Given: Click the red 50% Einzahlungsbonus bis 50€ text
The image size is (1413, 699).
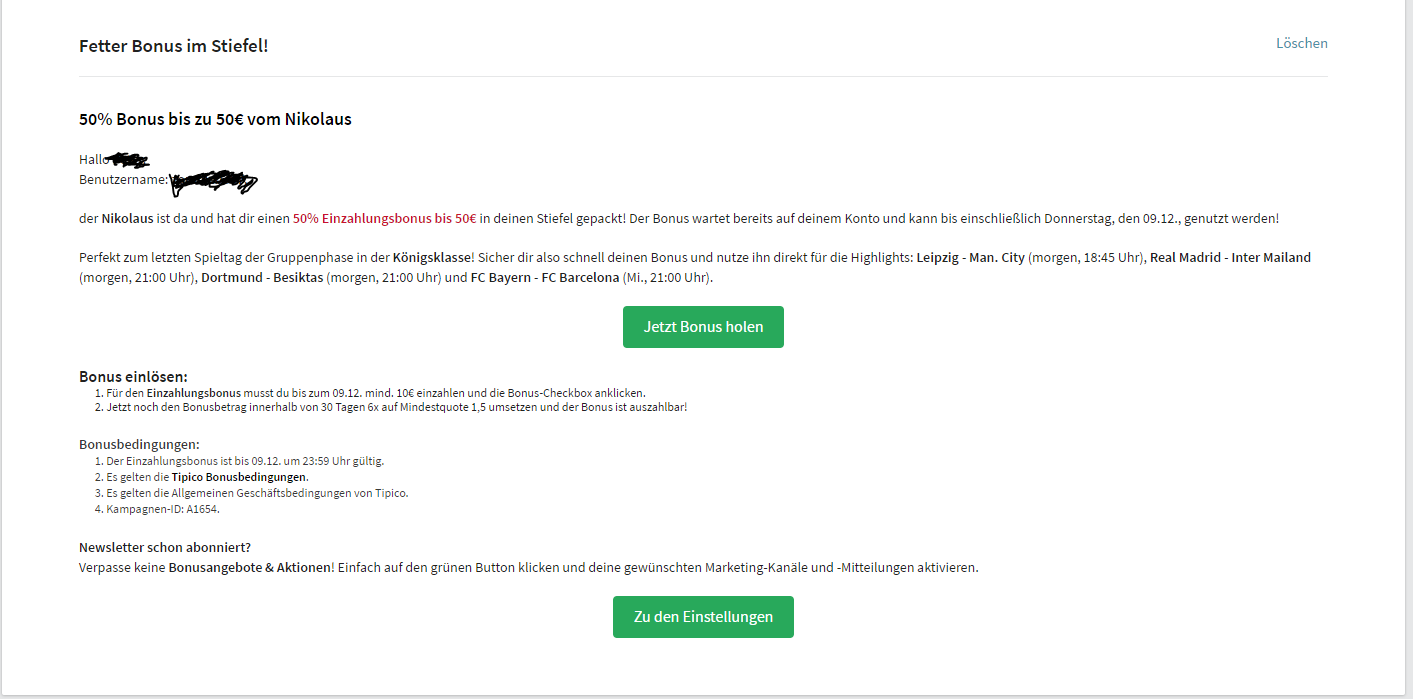Looking at the screenshot, I should coord(391,218).
